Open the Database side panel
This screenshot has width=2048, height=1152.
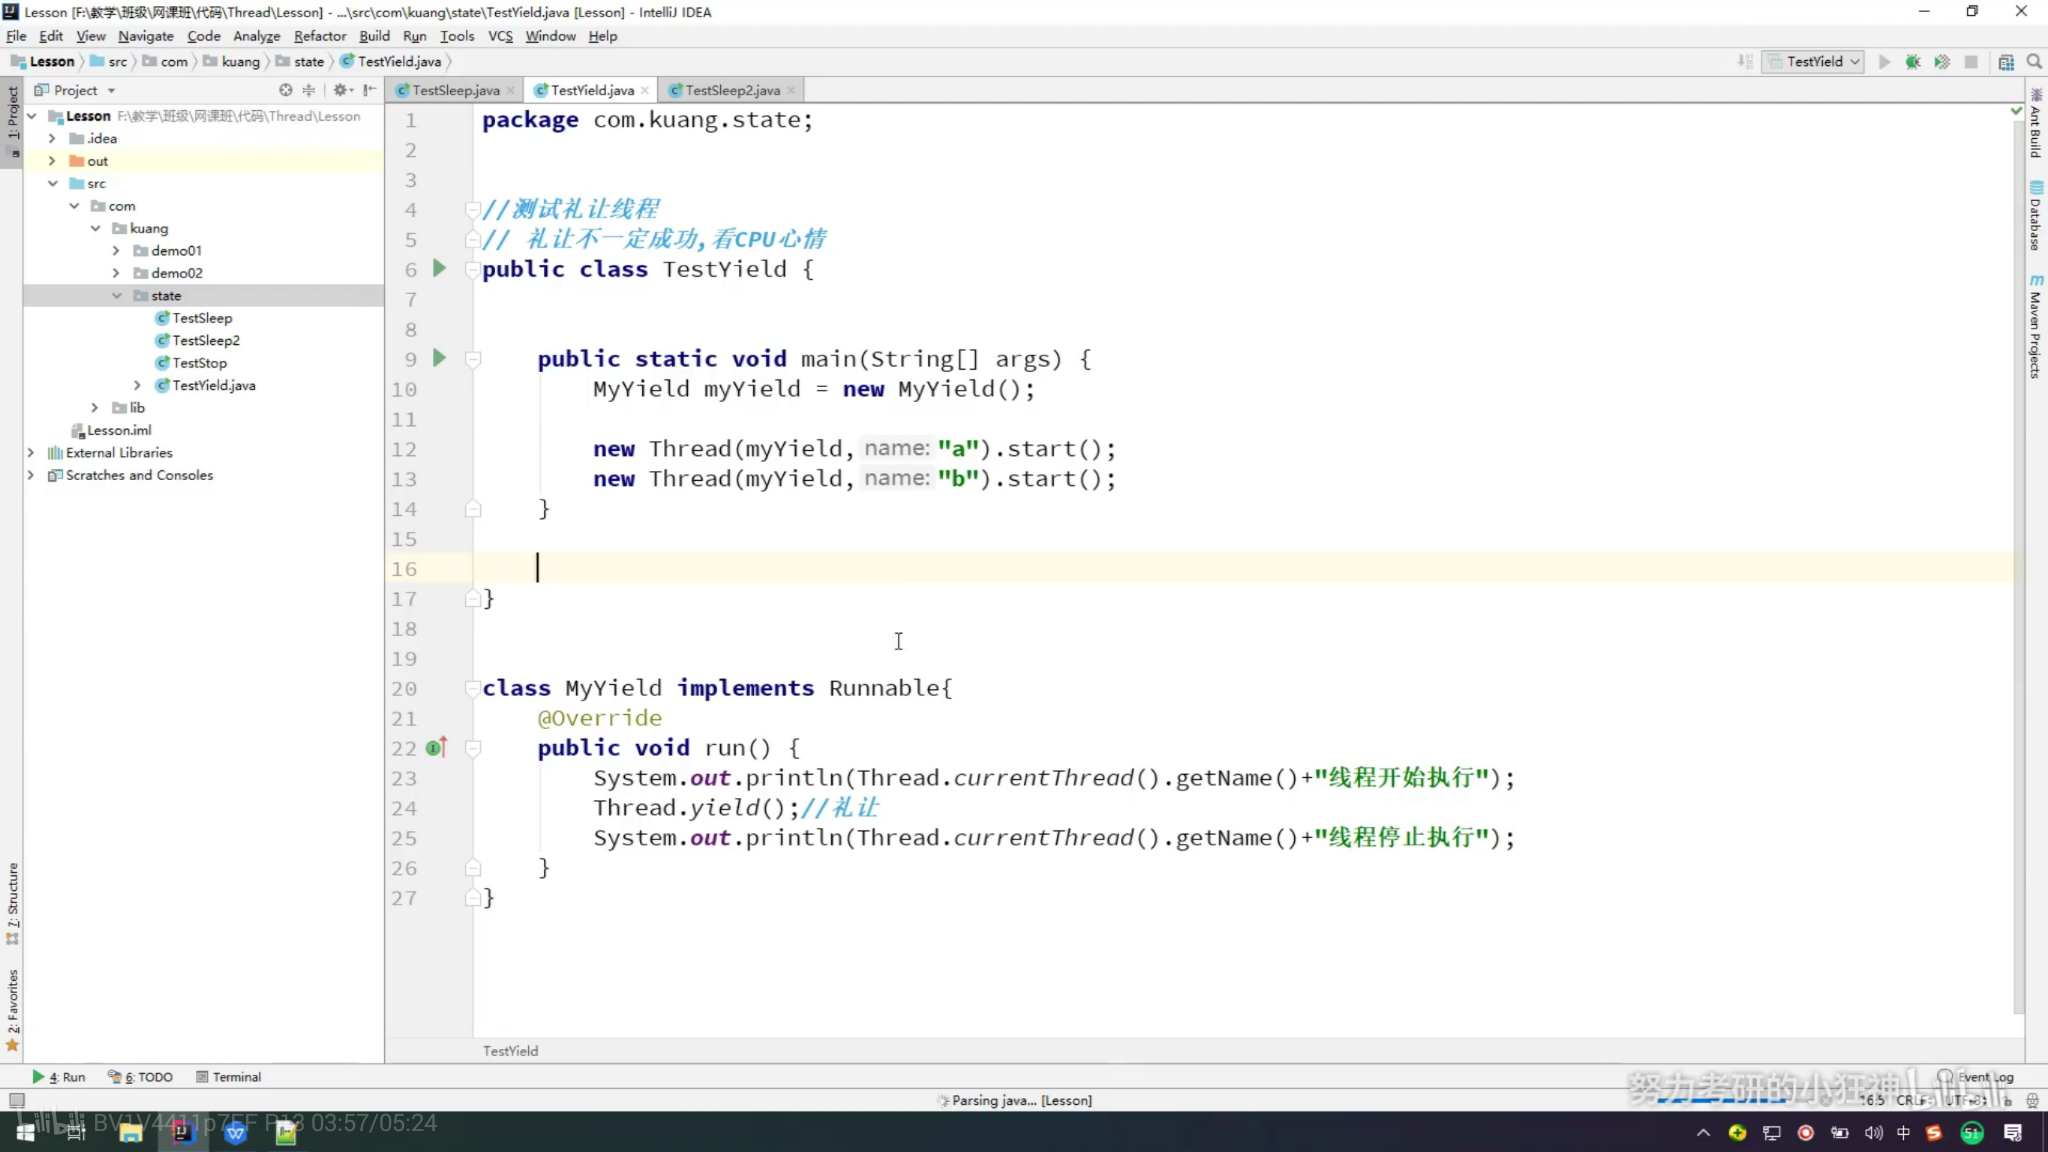[x=2035, y=216]
